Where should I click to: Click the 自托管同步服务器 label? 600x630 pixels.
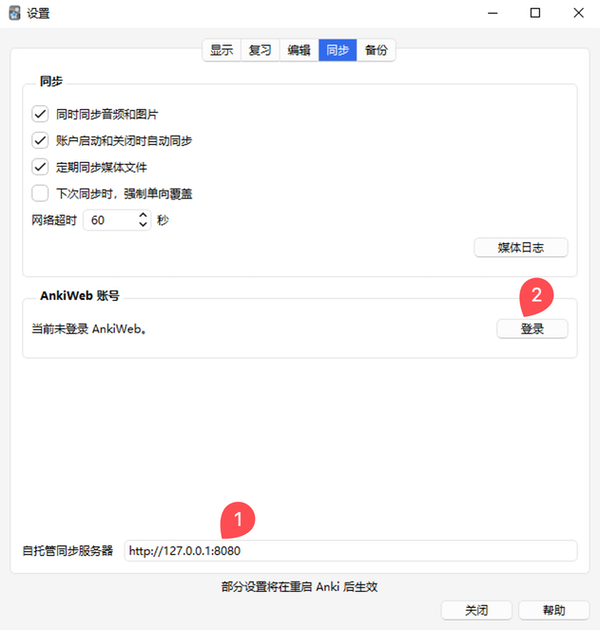68,551
